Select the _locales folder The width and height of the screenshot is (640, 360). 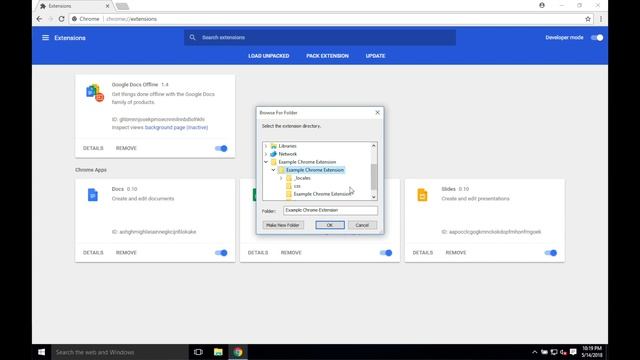pyautogui.click(x=302, y=178)
